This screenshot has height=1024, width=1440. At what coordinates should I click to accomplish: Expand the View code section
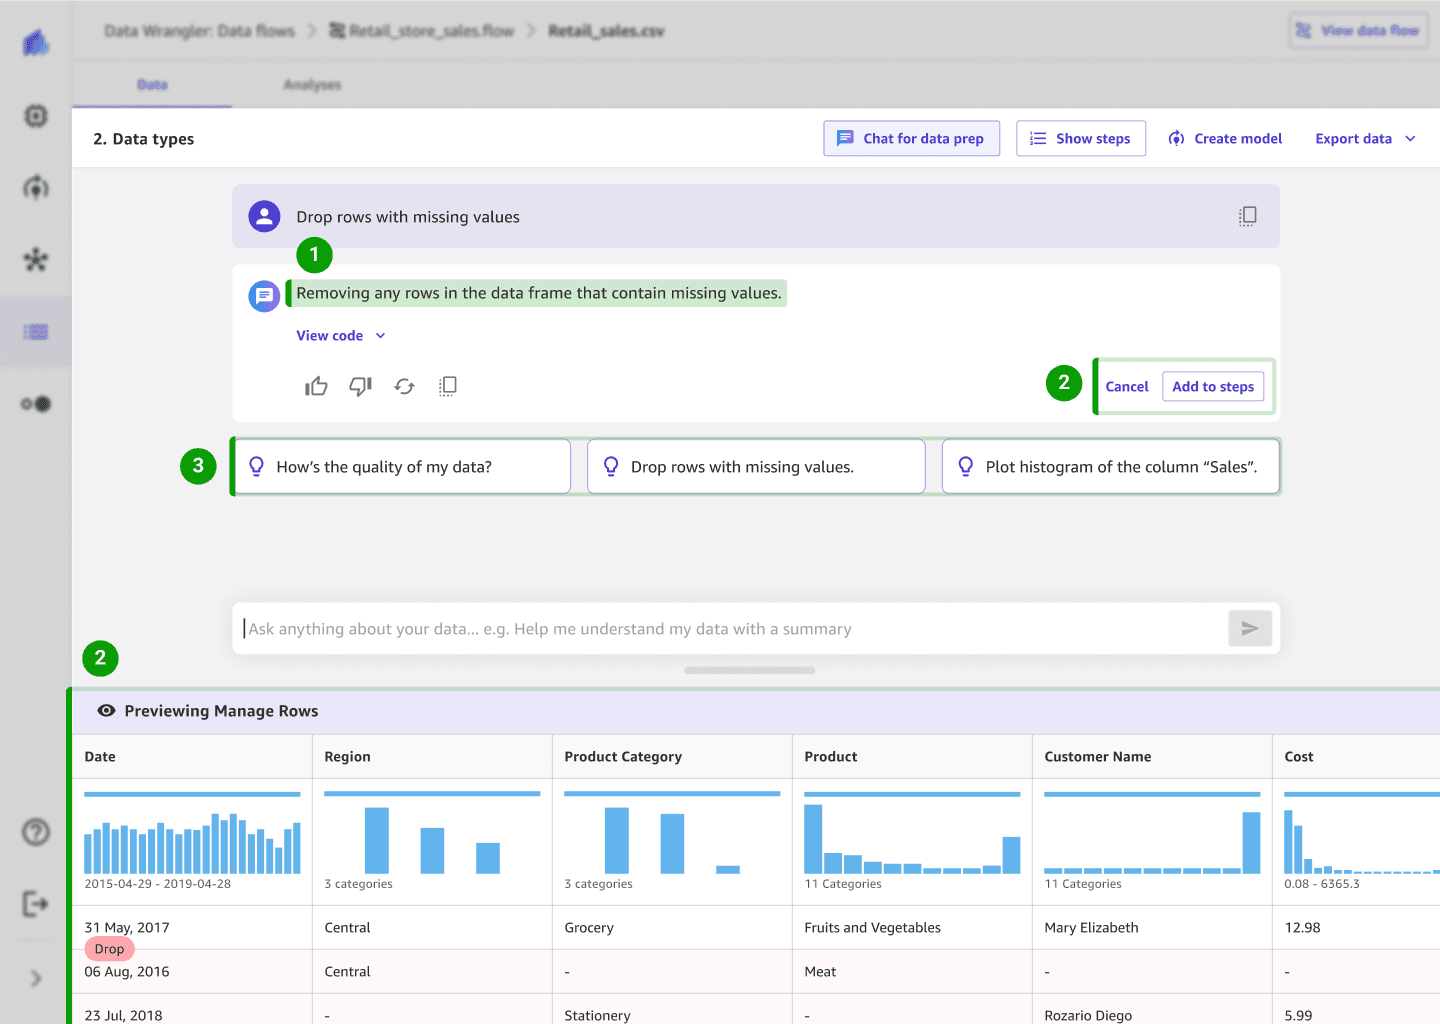click(341, 336)
